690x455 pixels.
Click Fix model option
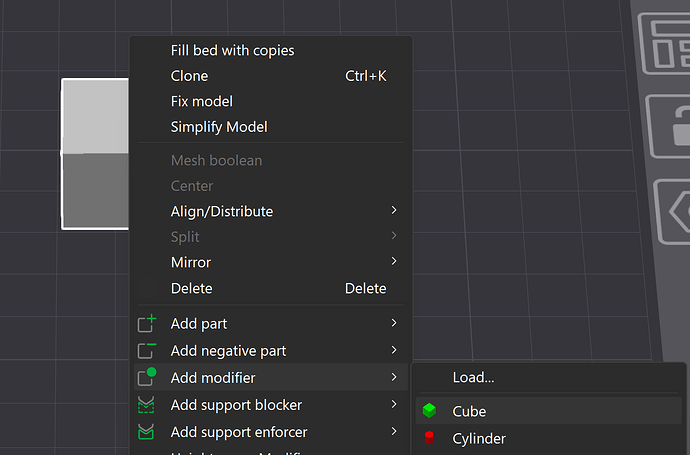(271, 102)
